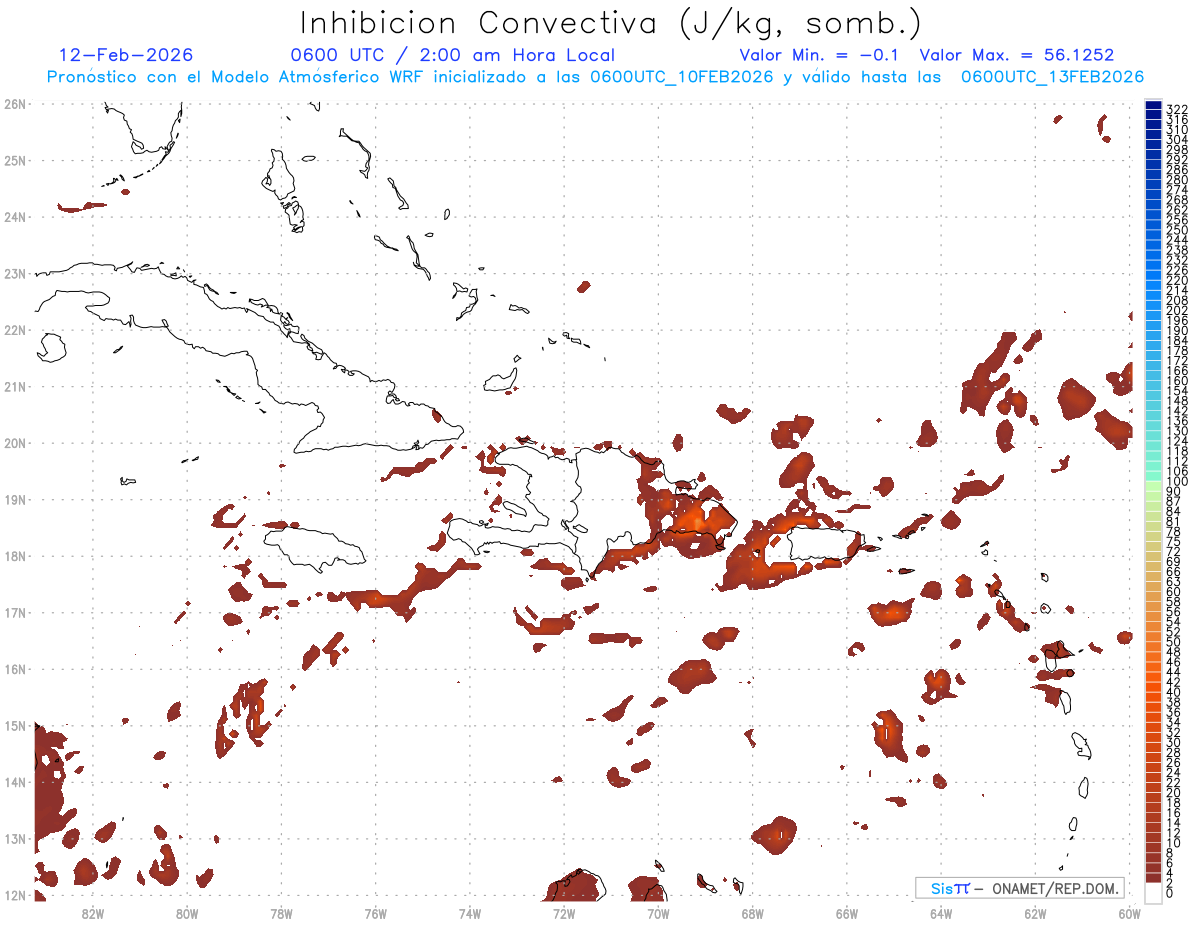Click the 80W longitude label

pos(187,912)
